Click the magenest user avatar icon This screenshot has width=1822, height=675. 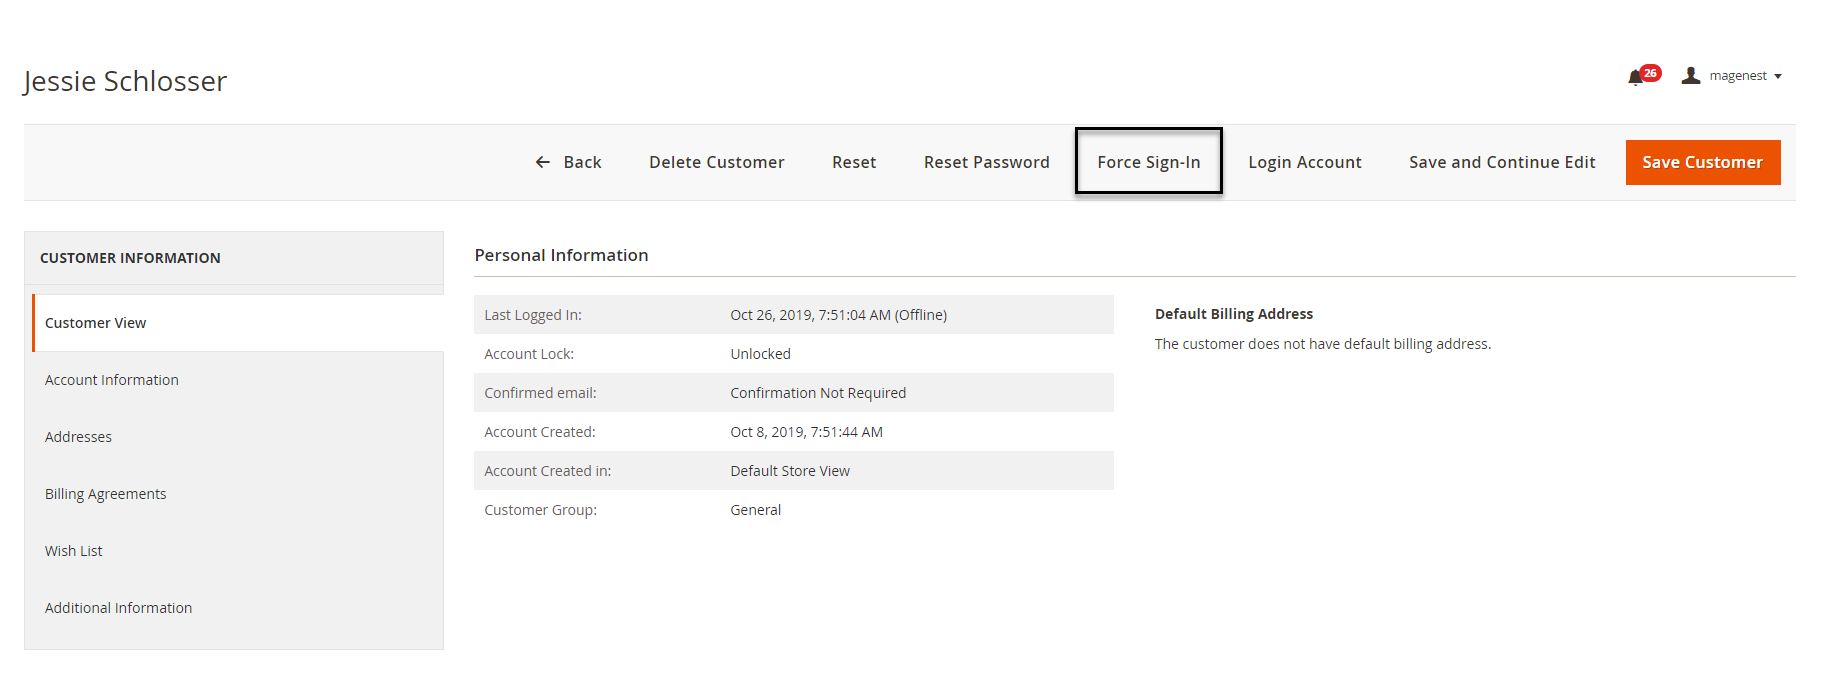point(1691,75)
